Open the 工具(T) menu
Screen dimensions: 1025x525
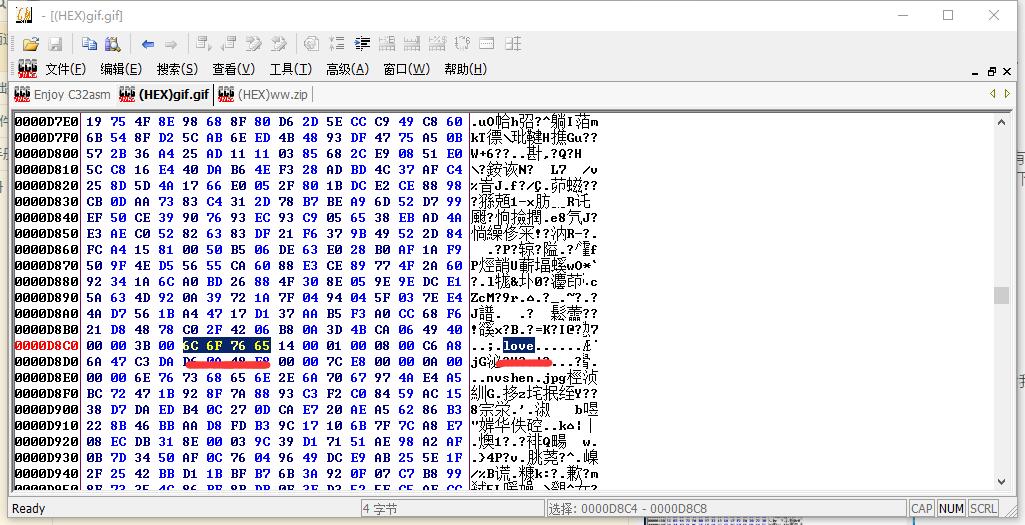[x=290, y=69]
